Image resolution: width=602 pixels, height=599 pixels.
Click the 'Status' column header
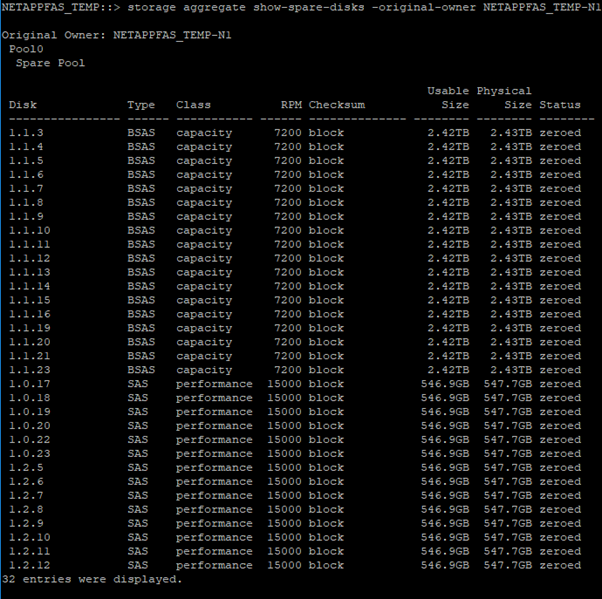[560, 105]
